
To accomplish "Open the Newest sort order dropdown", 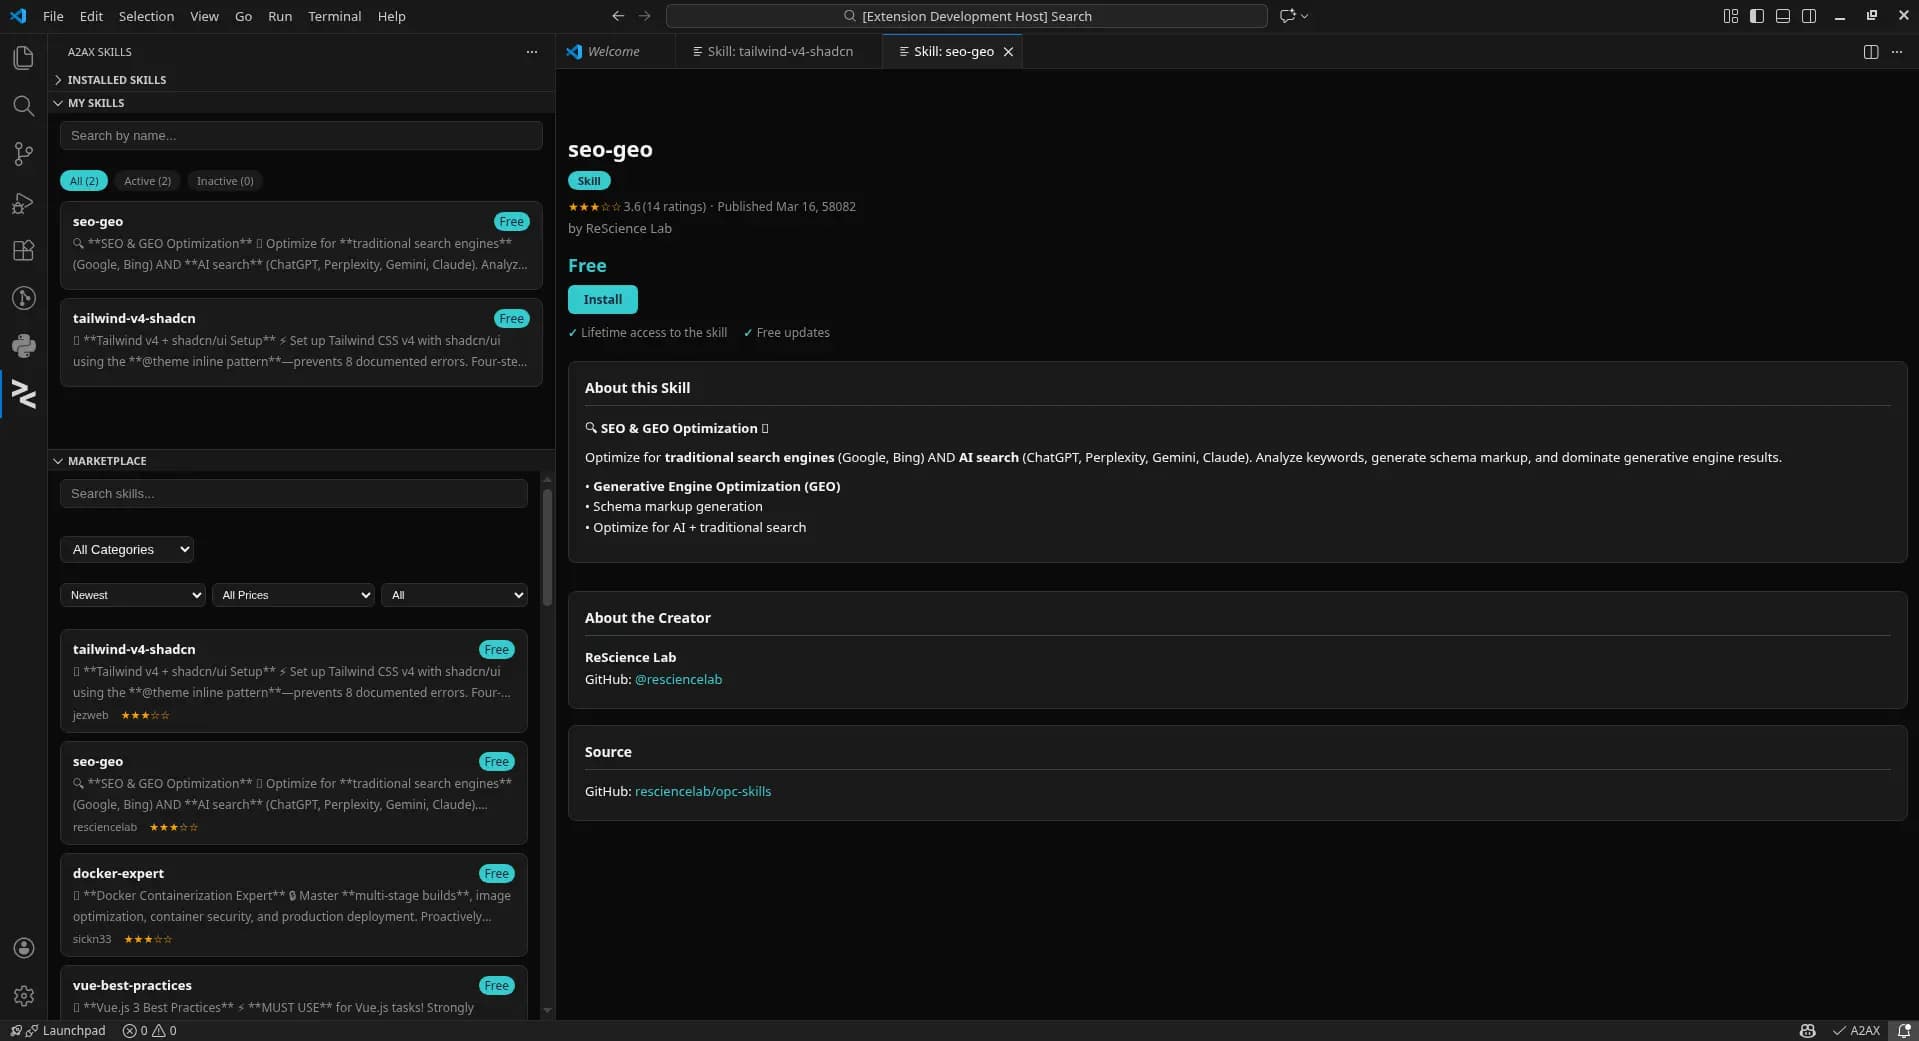I will (133, 594).
